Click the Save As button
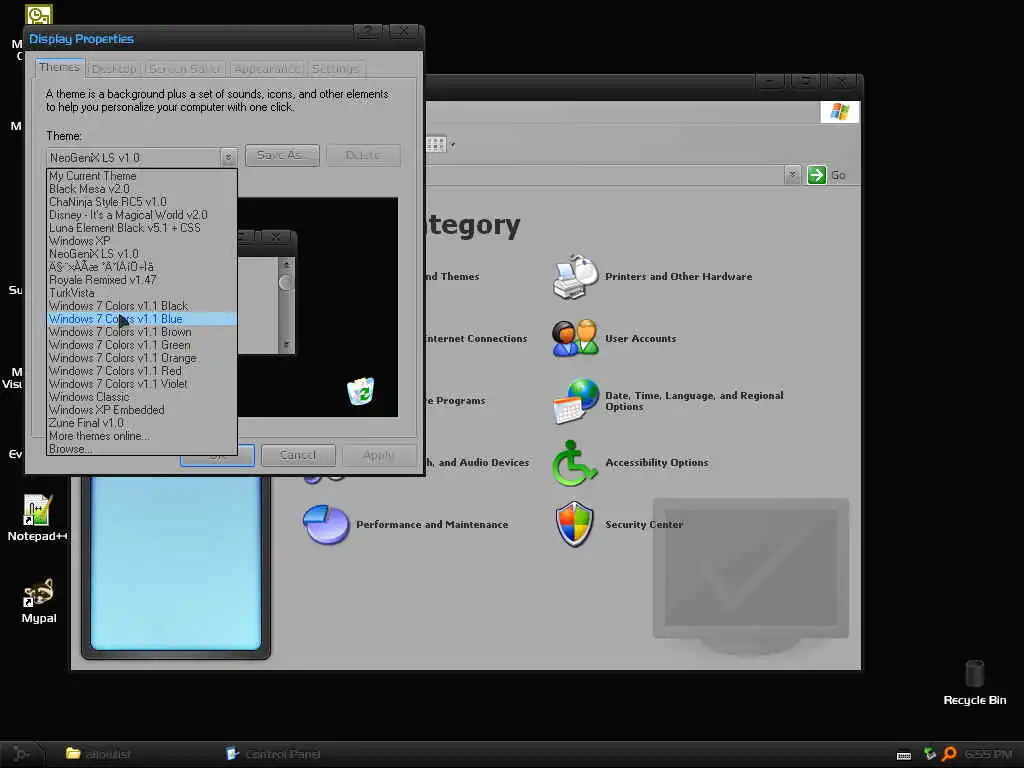The image size is (1024, 768). pos(282,155)
